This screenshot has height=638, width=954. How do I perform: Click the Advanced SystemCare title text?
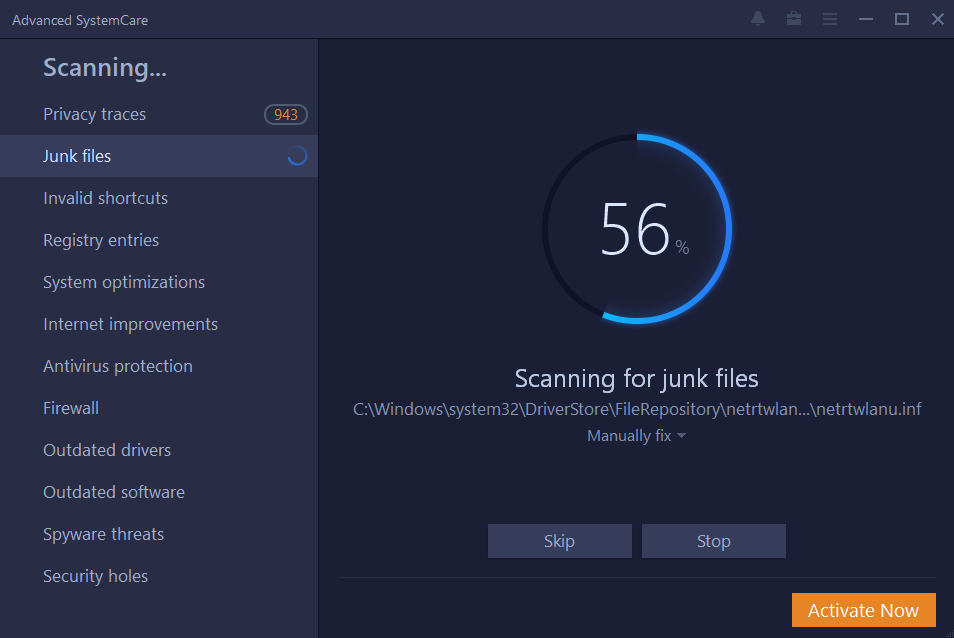click(80, 20)
